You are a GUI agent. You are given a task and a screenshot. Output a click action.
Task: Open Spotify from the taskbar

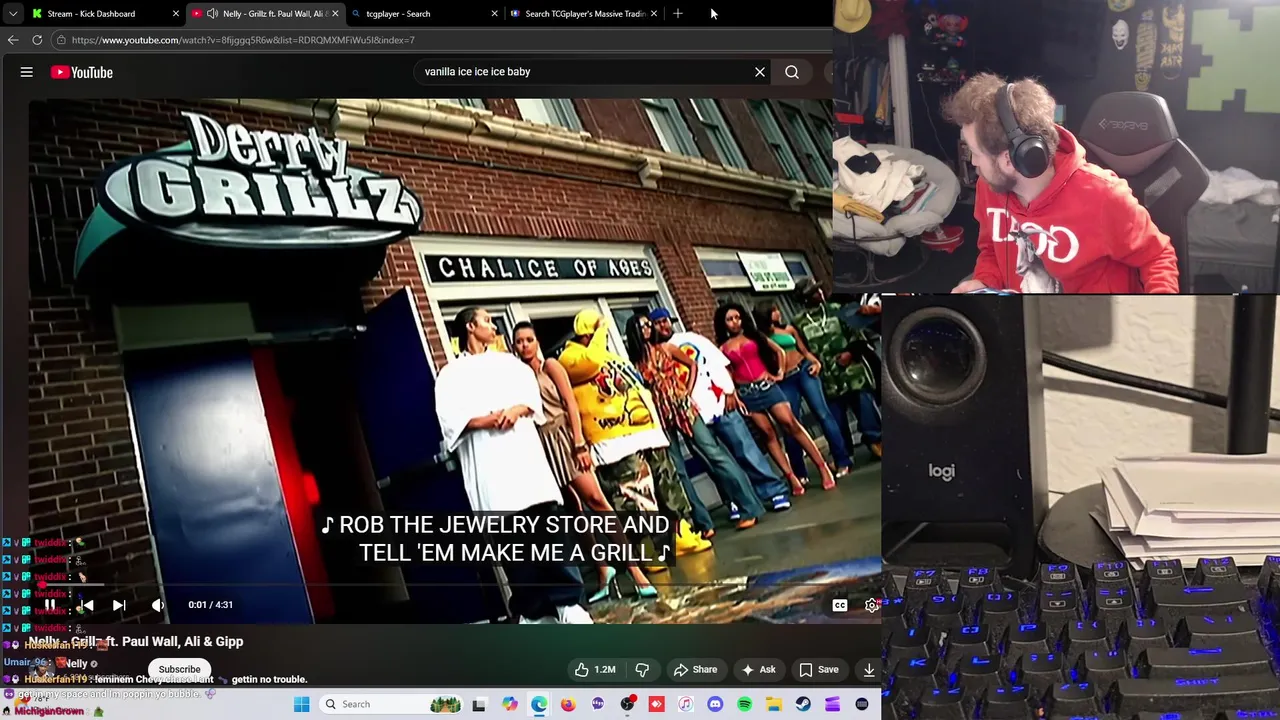pyautogui.click(x=744, y=704)
